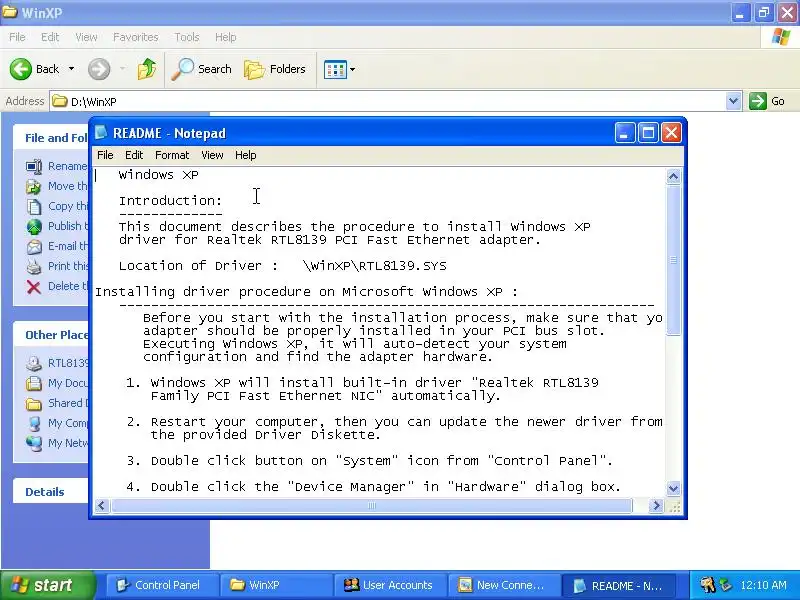The width and height of the screenshot is (800, 600).
Task: Click the first system tray icon
Action: [707, 585]
